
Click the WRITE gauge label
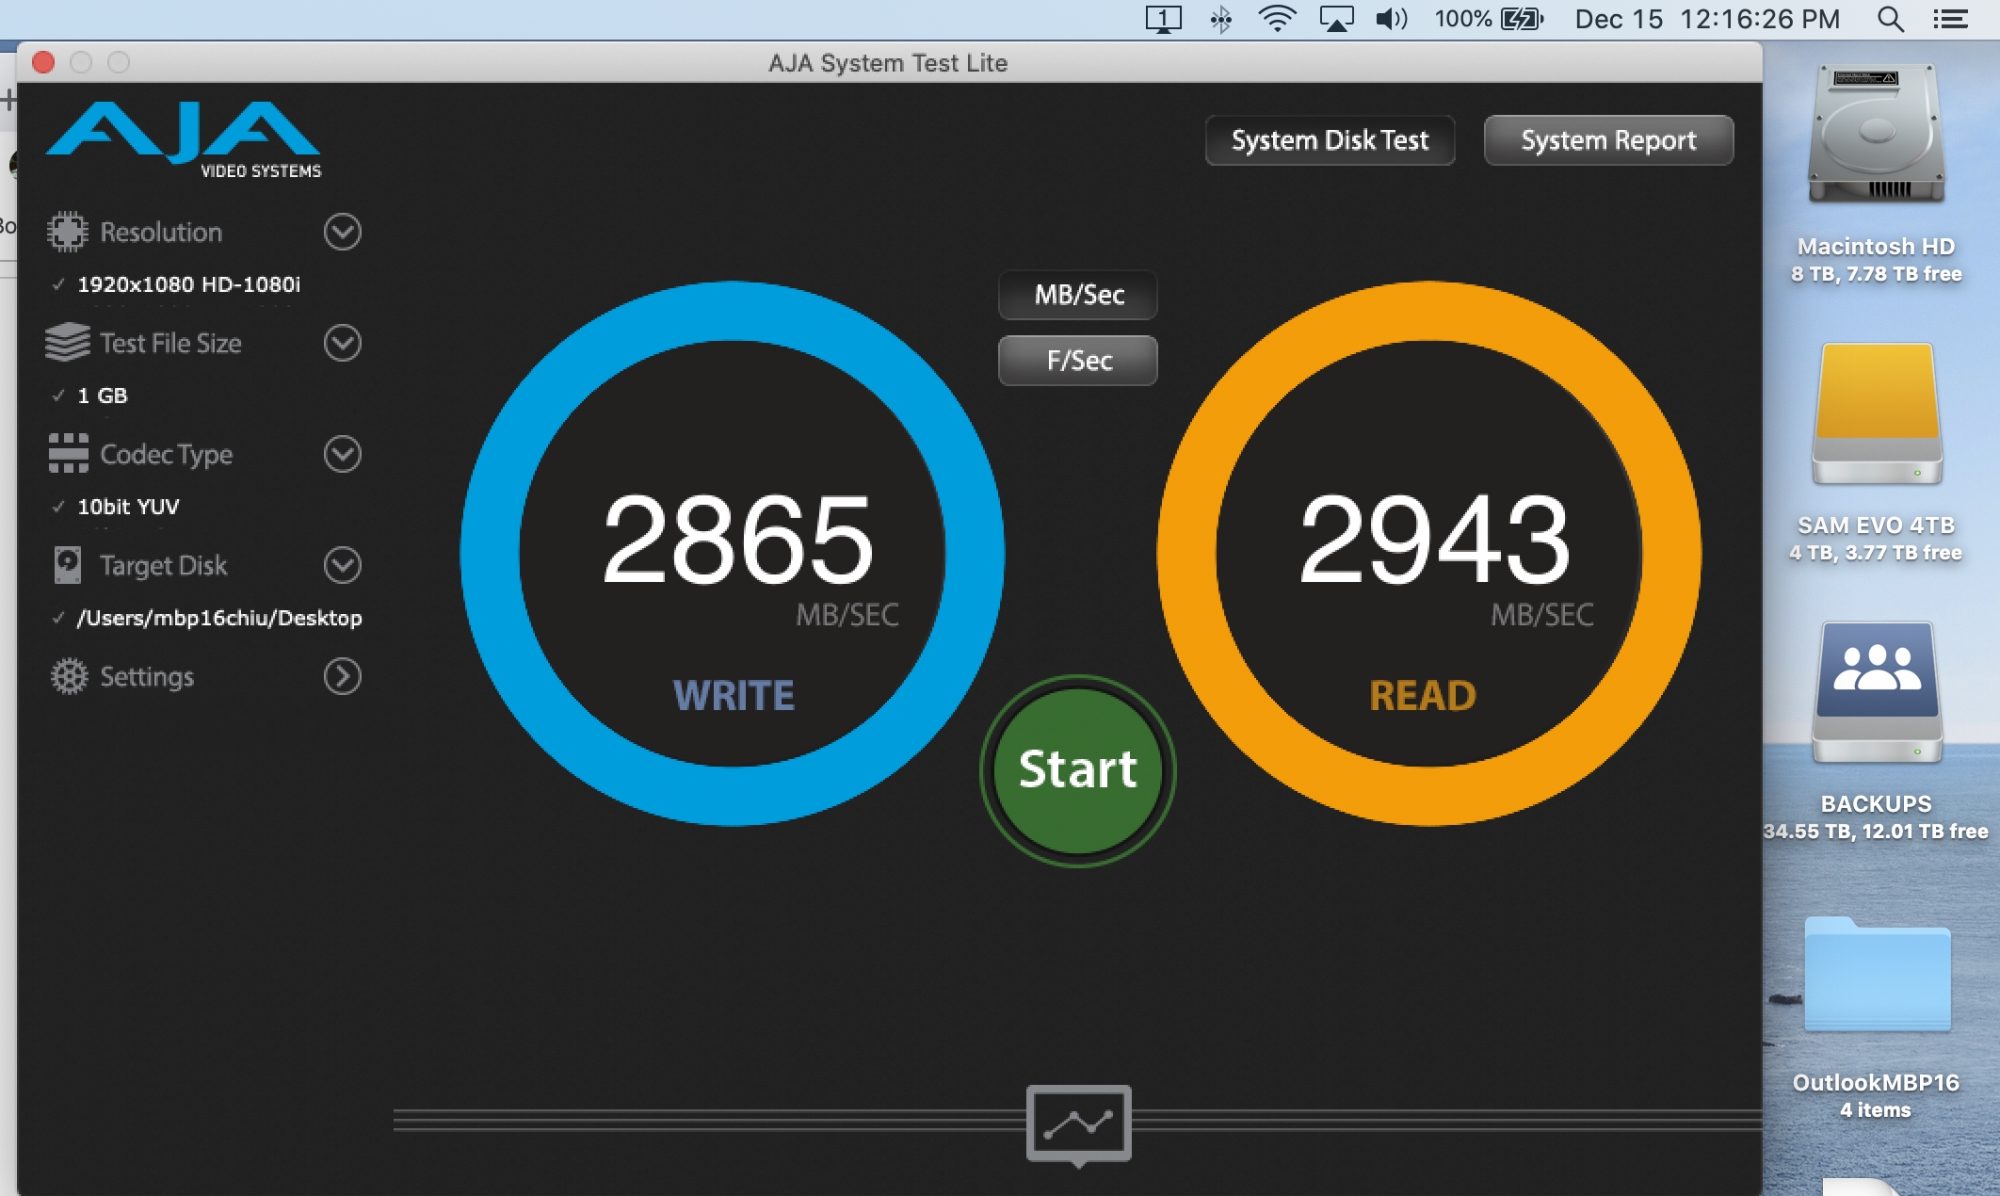[734, 696]
